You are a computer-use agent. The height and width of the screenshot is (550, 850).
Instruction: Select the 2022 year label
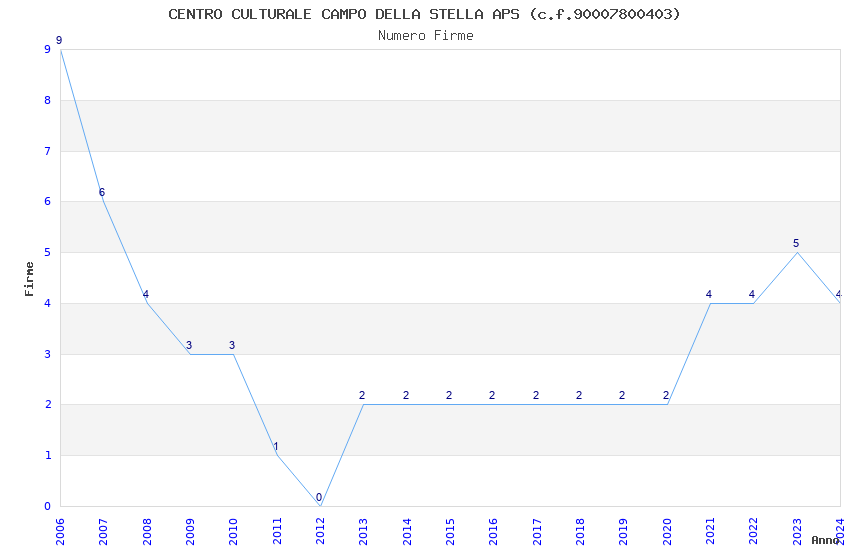[754, 532]
